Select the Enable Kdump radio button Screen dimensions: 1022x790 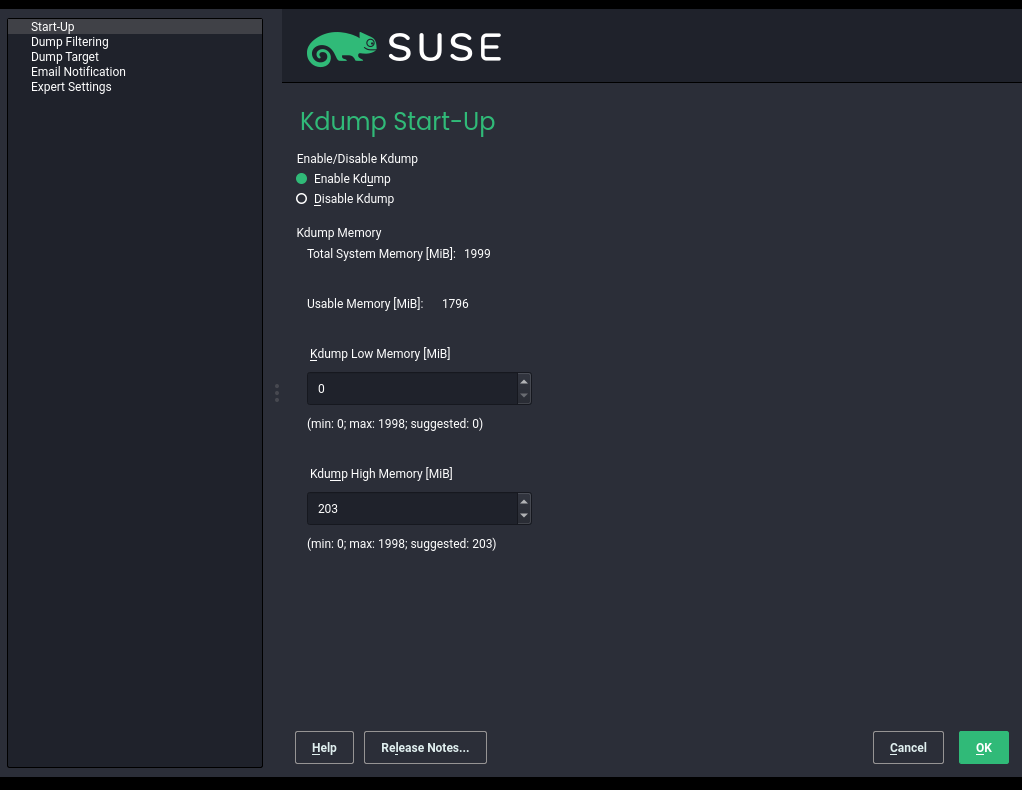click(x=302, y=179)
